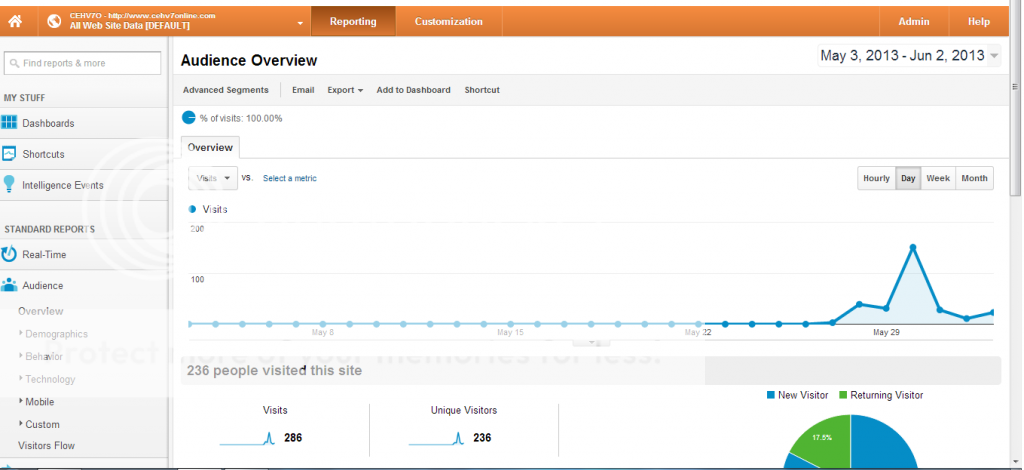Click New Visitor blue legend swatch
Screen dimensions: 1024x470
coord(771,395)
